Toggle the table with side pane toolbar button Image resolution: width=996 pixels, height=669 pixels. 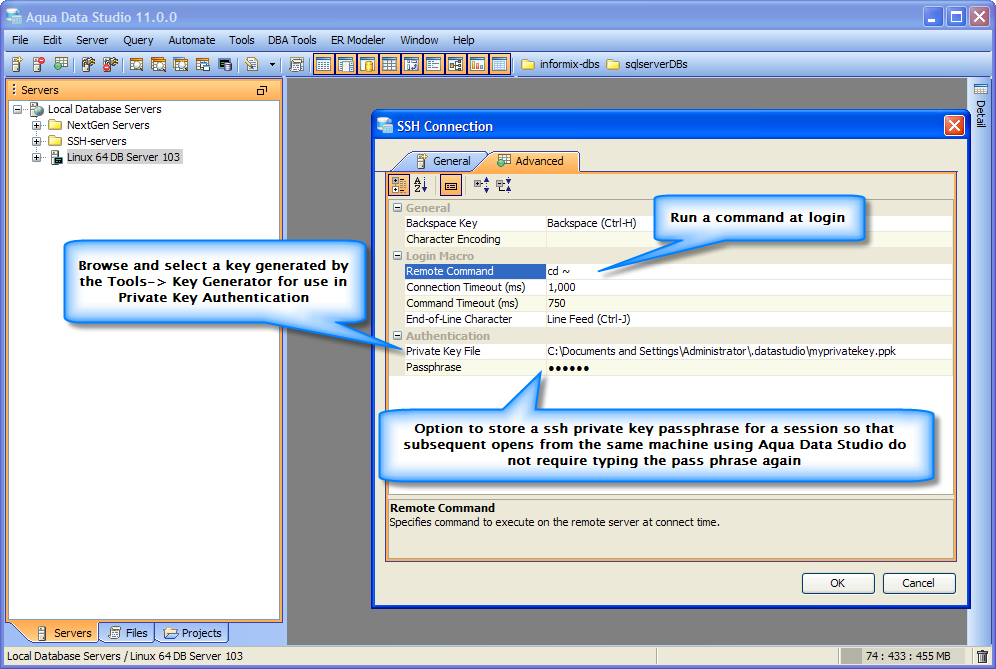pos(346,64)
